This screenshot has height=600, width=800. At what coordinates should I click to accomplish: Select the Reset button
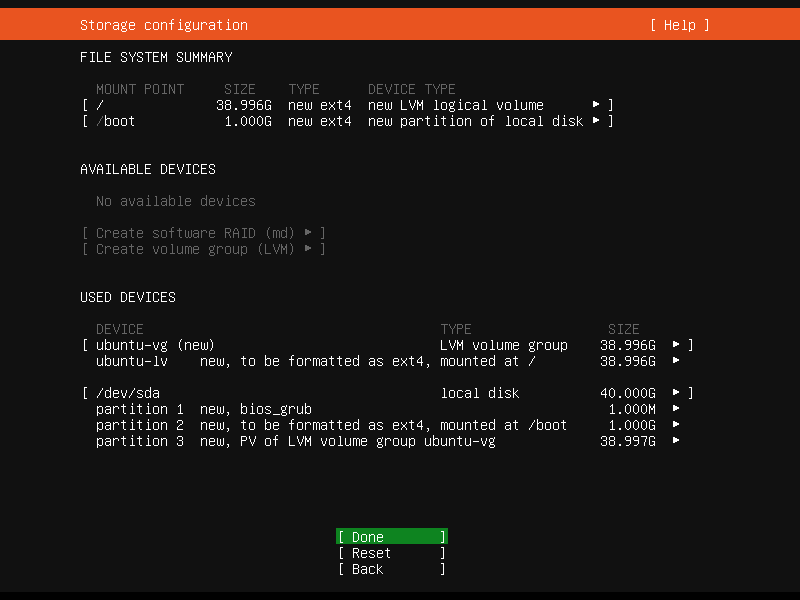[x=392, y=553]
